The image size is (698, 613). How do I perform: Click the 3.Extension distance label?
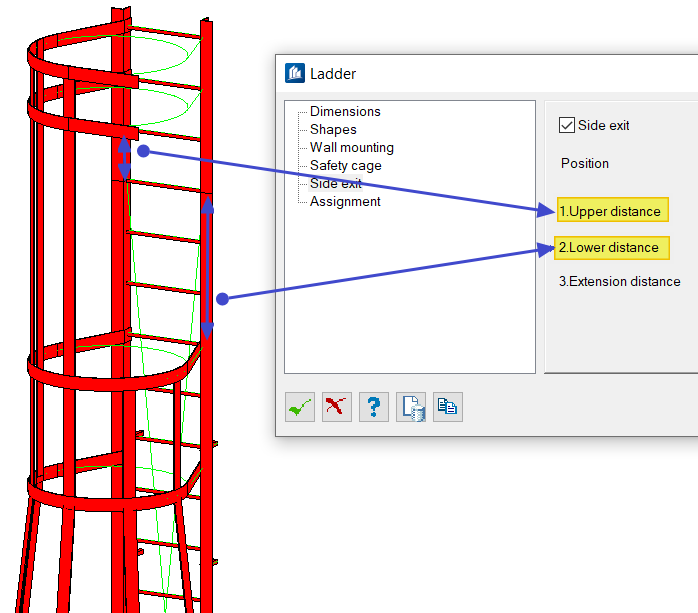click(620, 281)
